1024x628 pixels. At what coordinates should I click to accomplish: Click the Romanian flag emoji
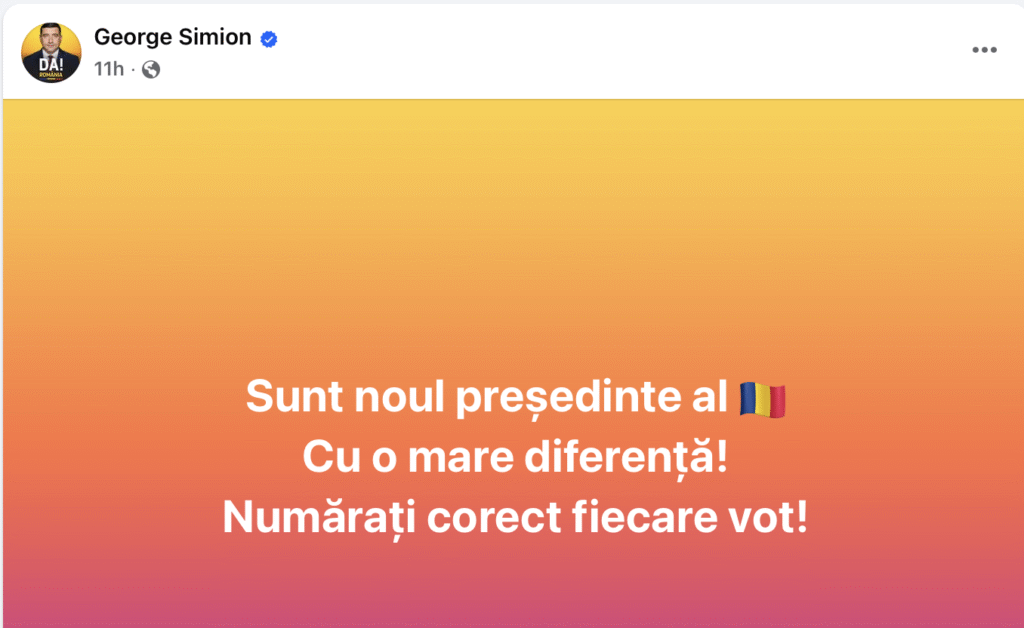point(762,400)
